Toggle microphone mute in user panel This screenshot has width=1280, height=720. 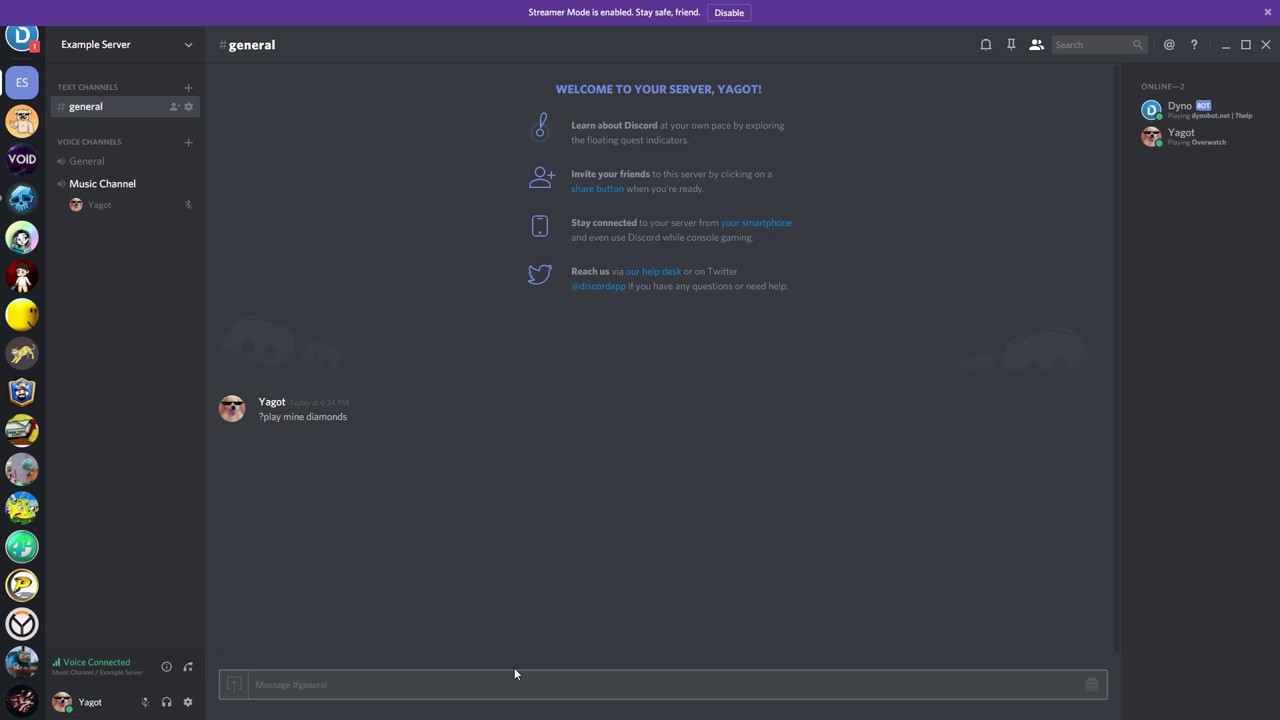pyautogui.click(x=145, y=702)
